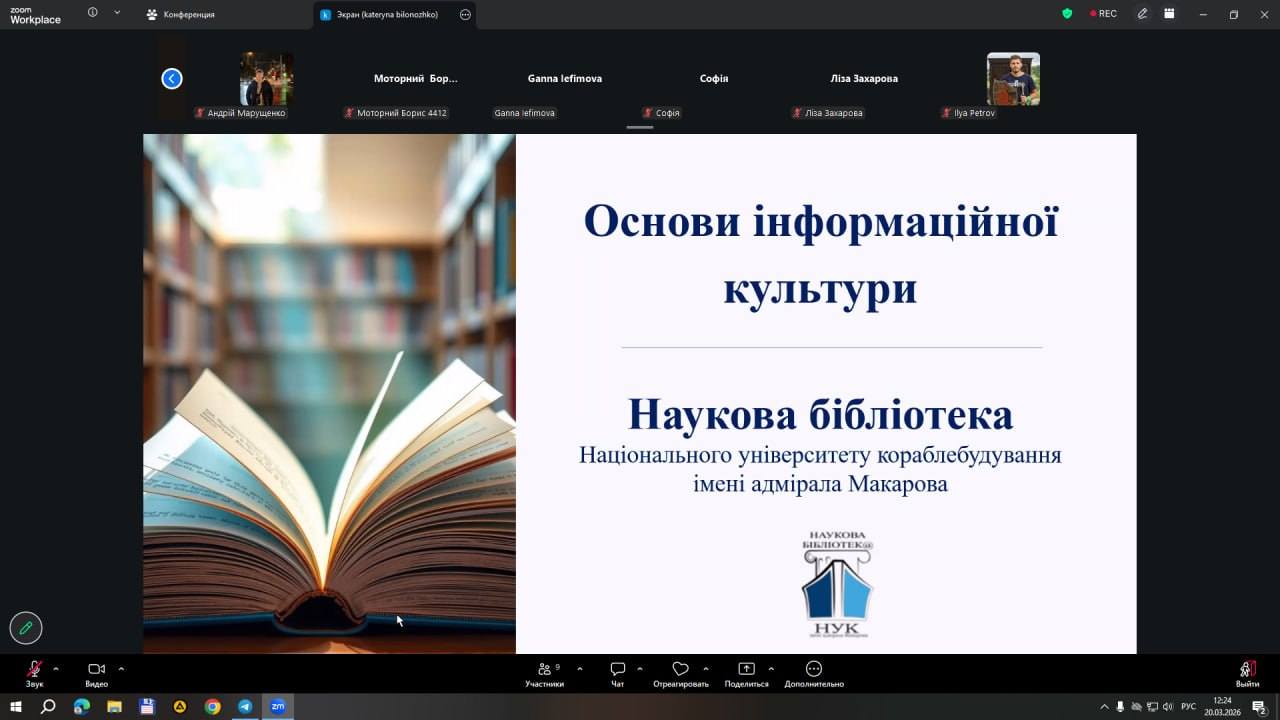The width and height of the screenshot is (1280, 720).
Task: Click the green encryption shield icon
Action: (x=1067, y=14)
